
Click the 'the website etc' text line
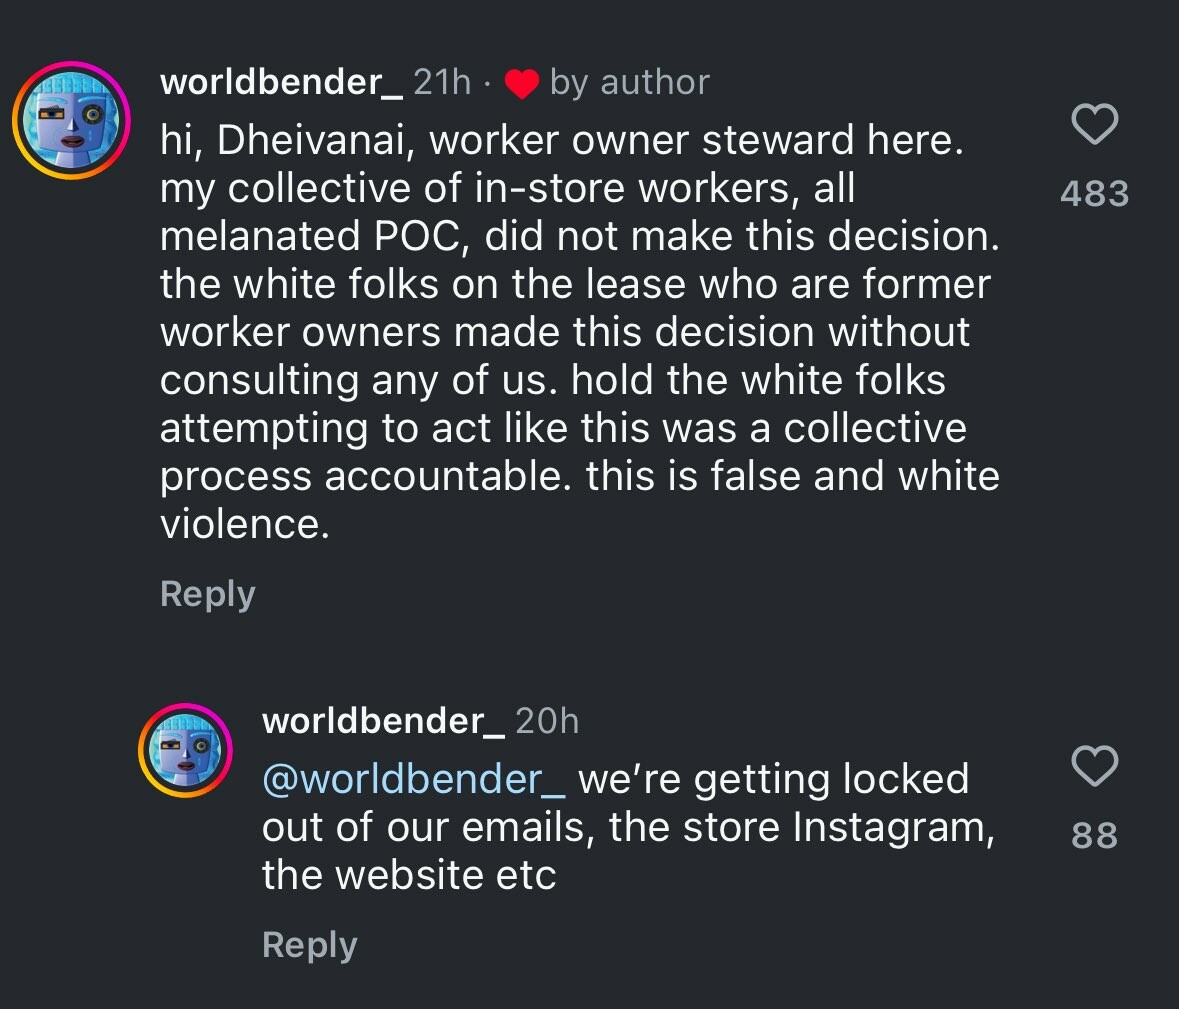(409, 875)
